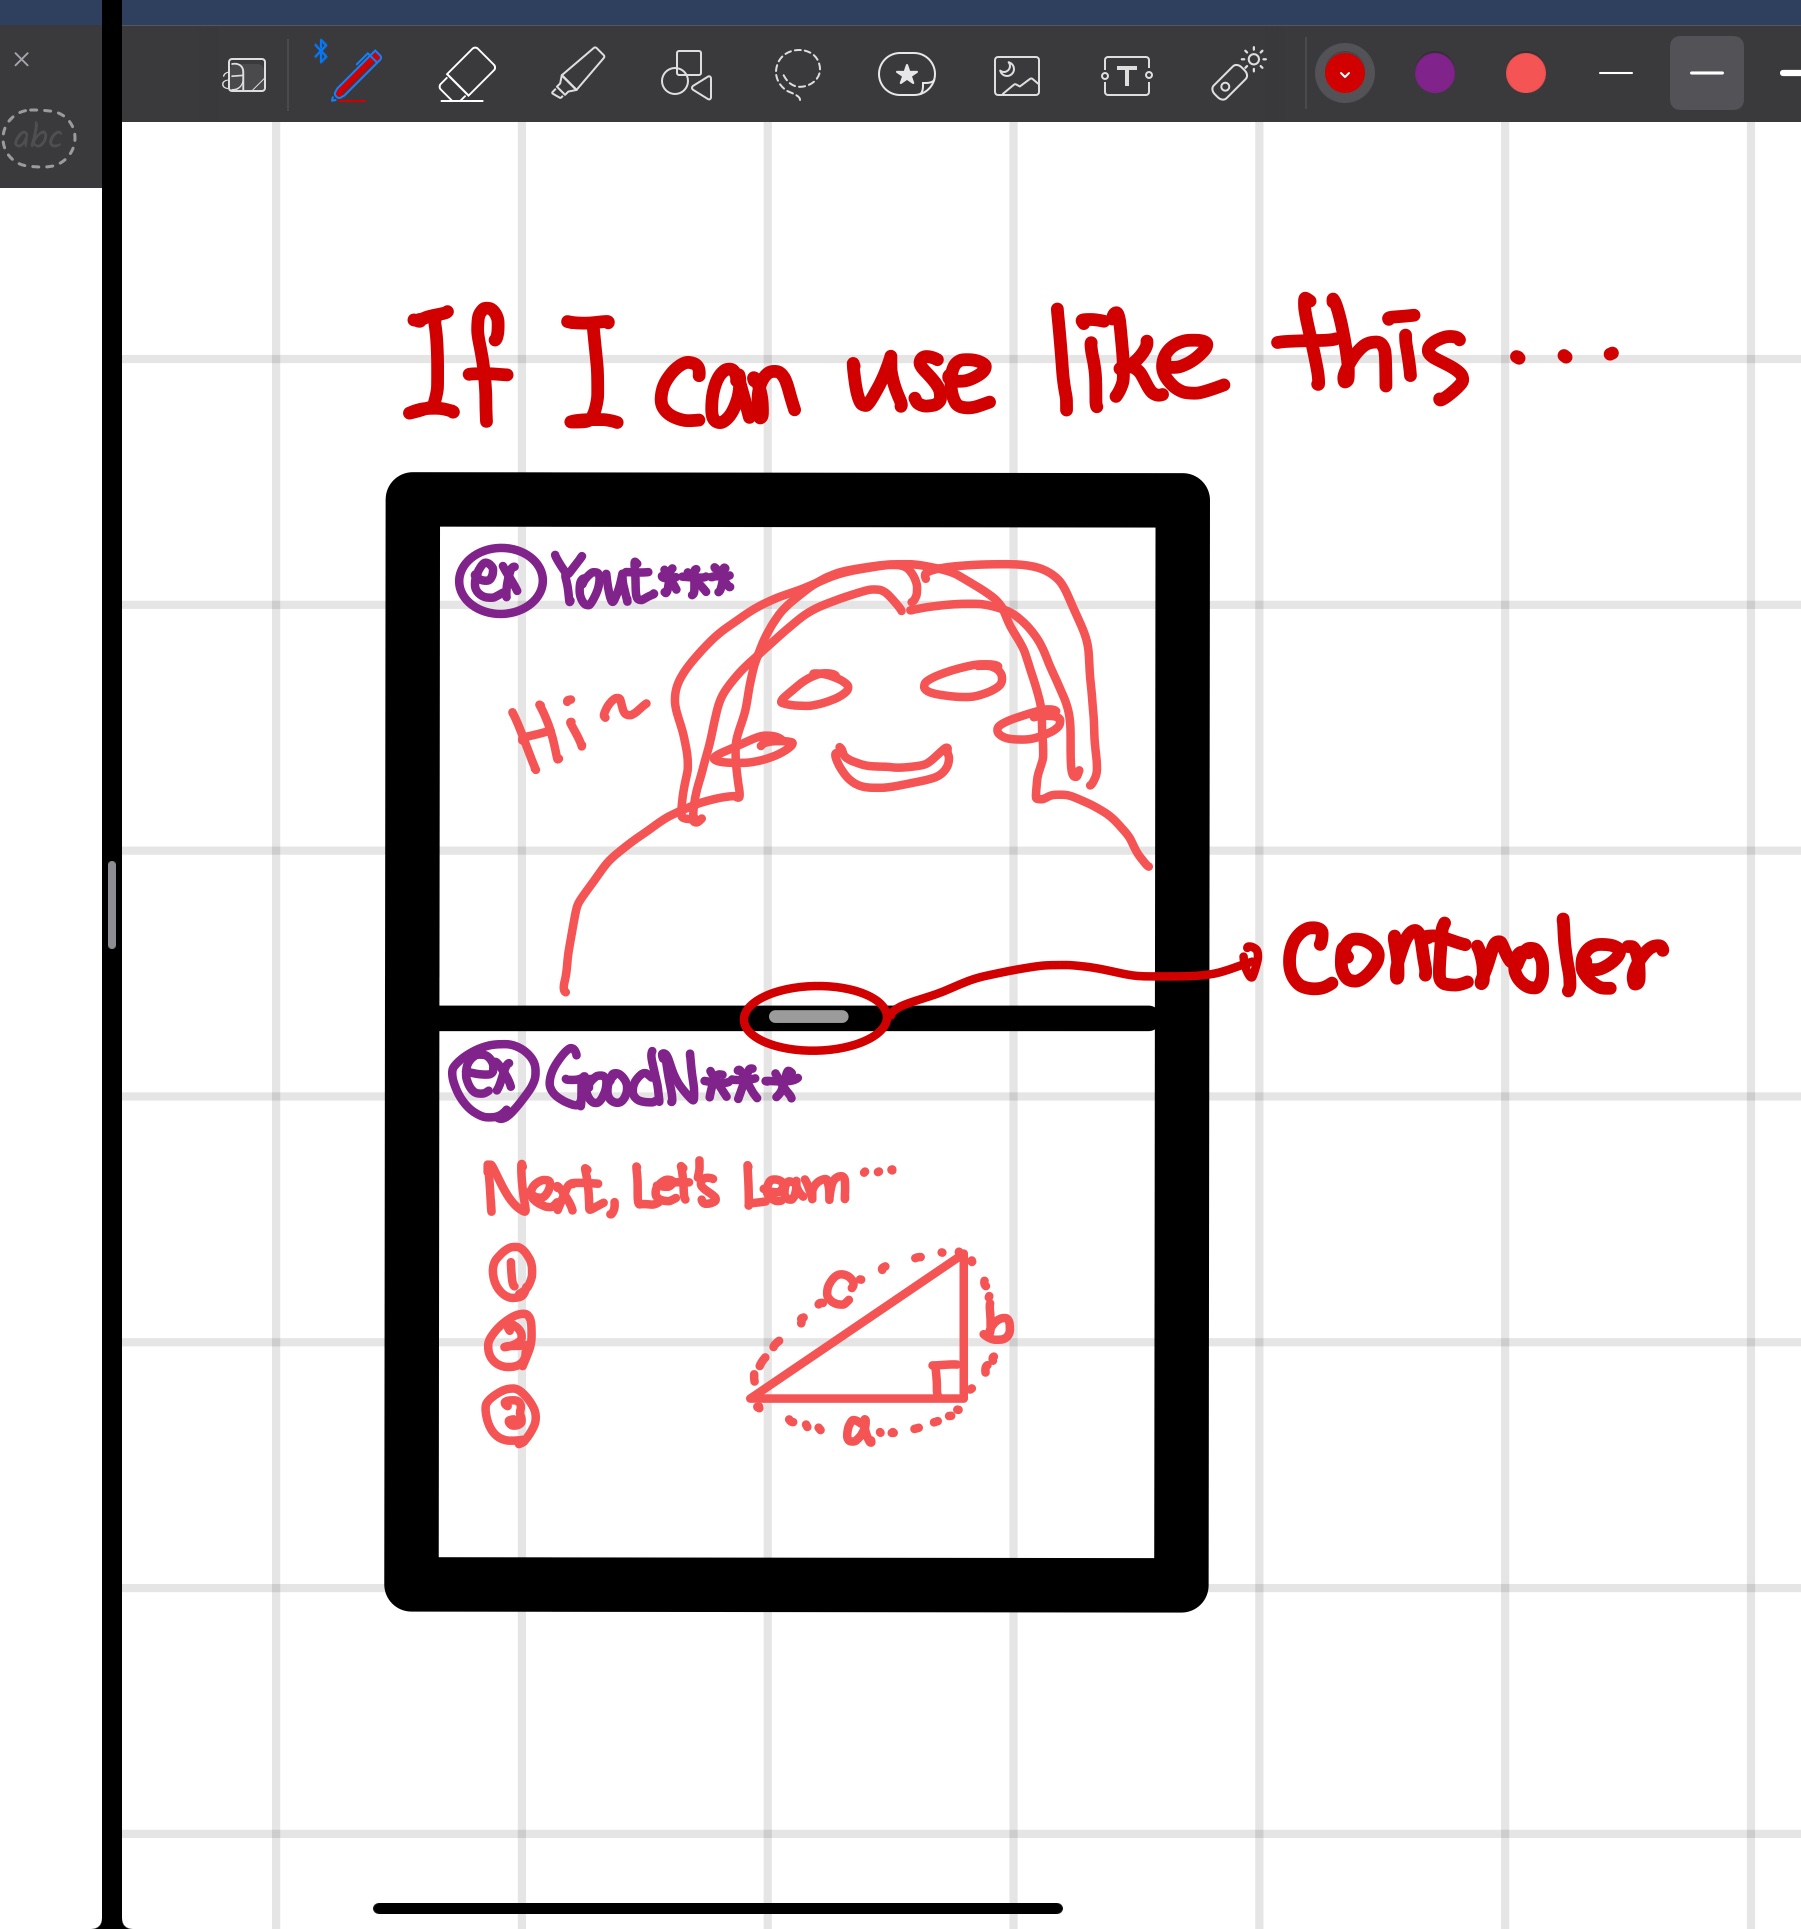Open the Elements sticker tool
This screenshot has width=1801, height=1929.
click(906, 75)
